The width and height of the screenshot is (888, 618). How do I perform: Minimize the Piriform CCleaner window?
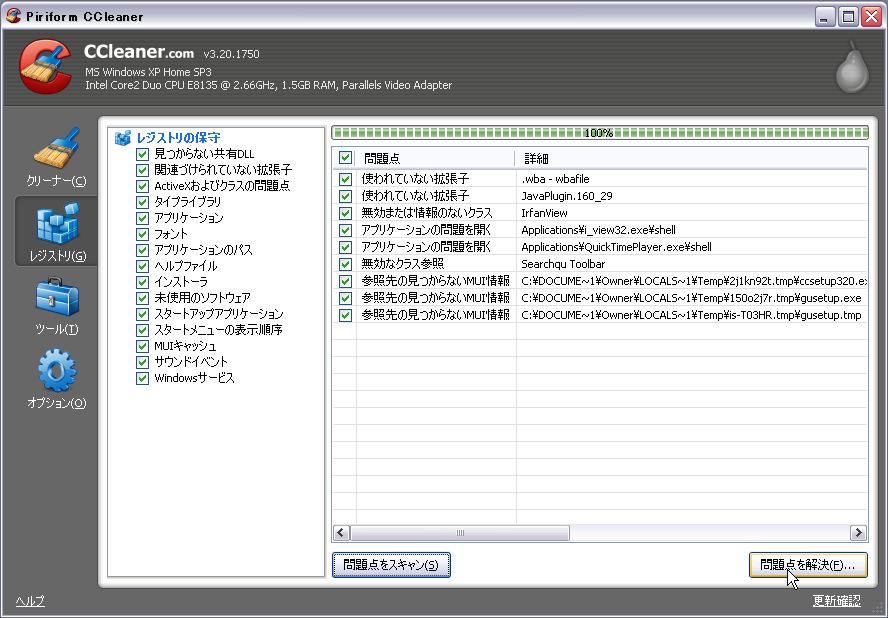coord(825,16)
